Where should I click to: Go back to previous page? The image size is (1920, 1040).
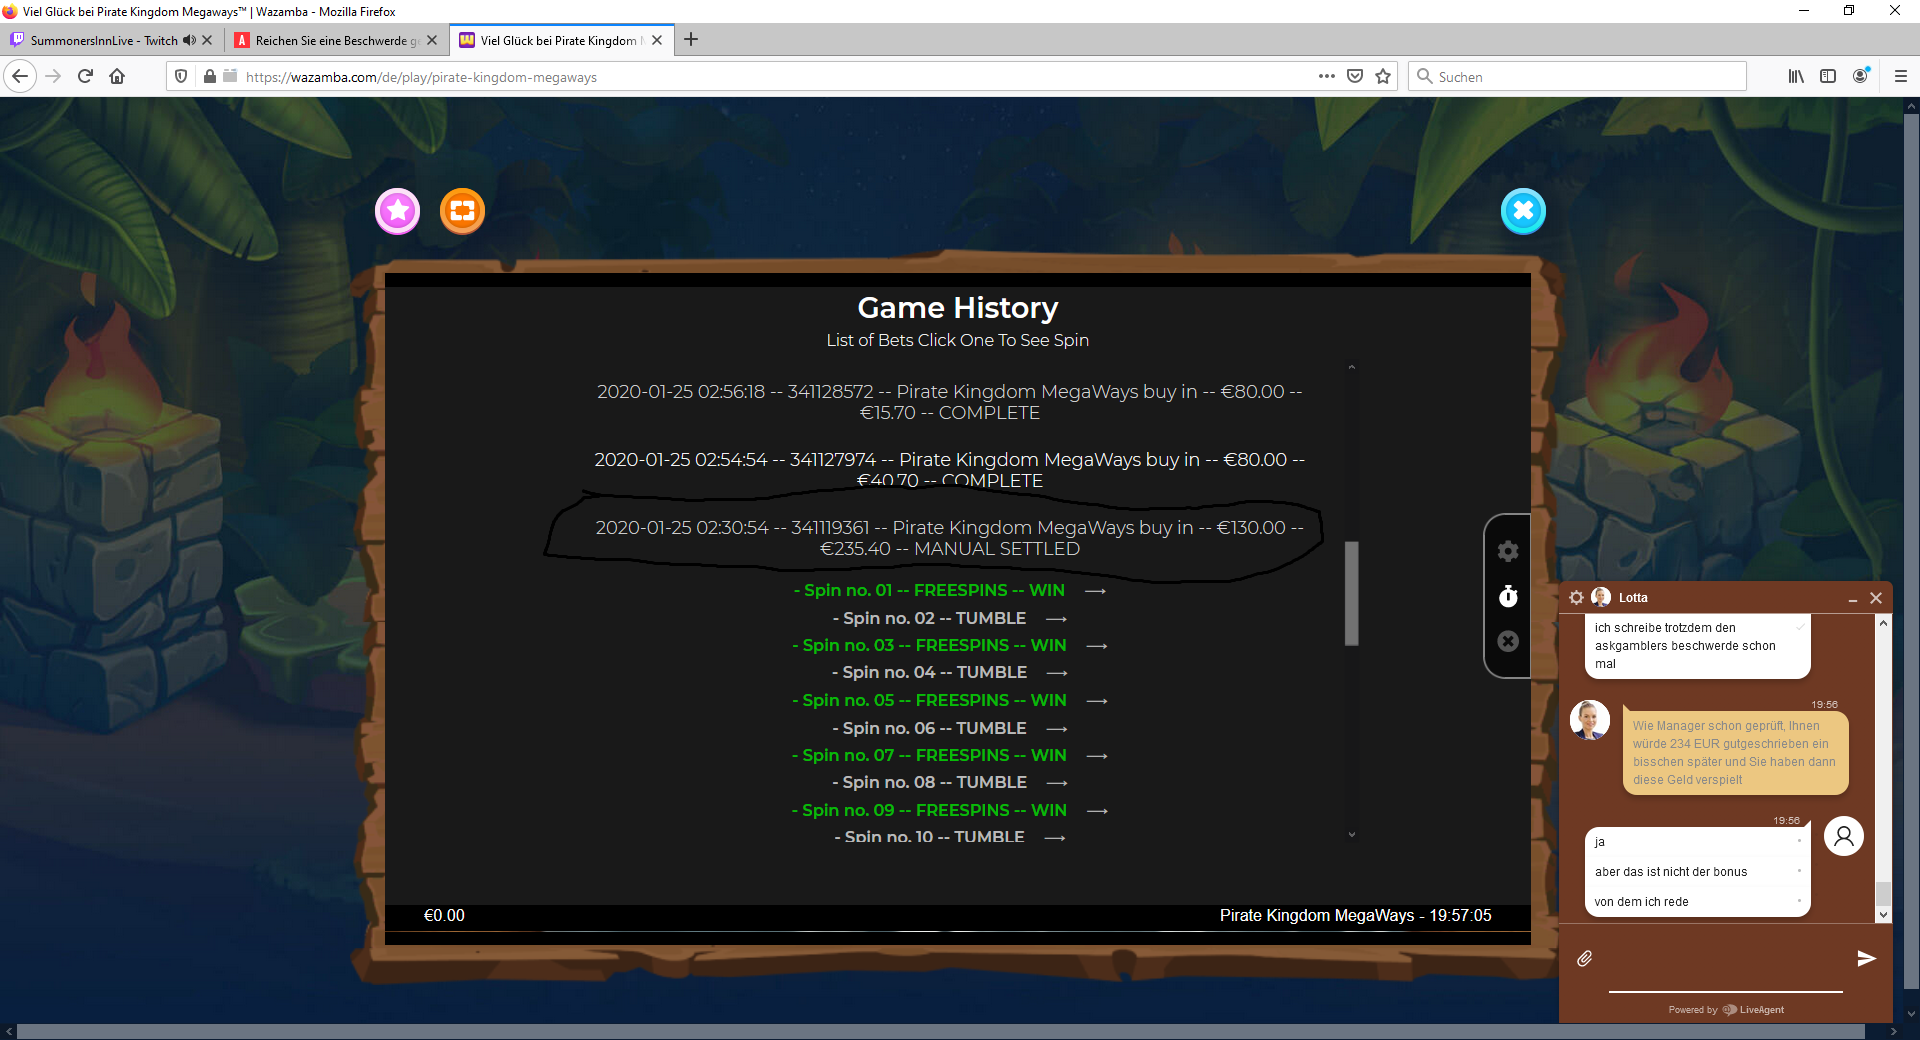[x=20, y=76]
